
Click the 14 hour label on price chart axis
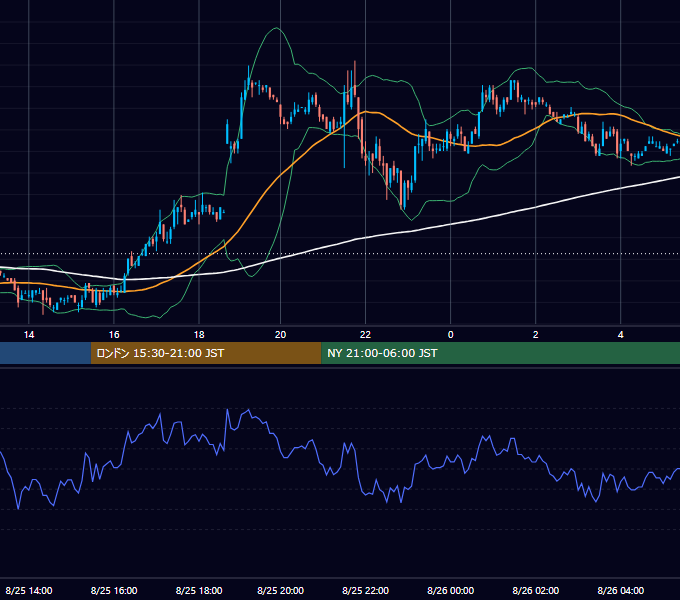pos(29,335)
